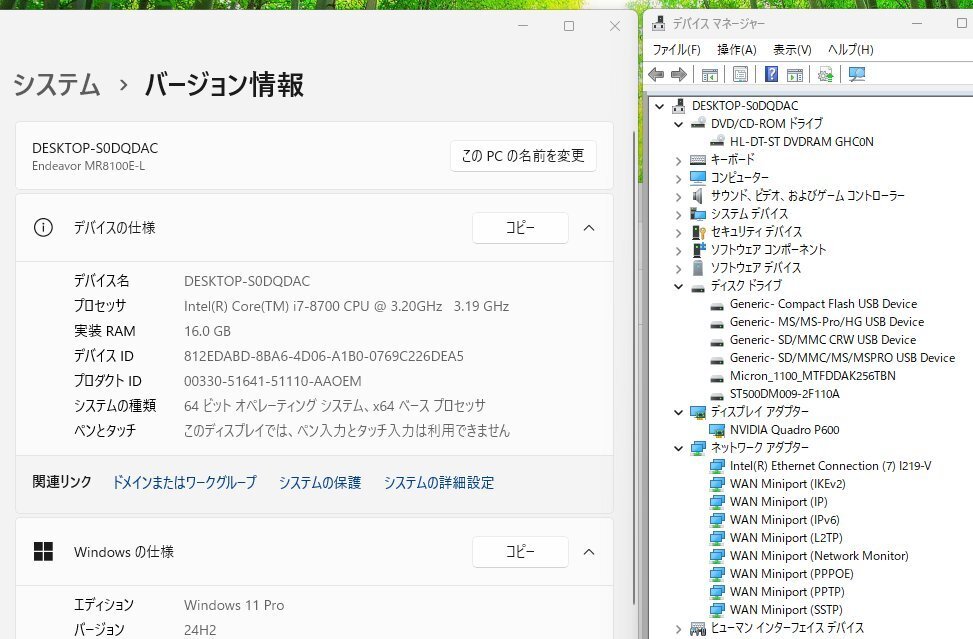Select the Micron_1100_MTFDDAK256TBN disk
Viewport: 973px width, 639px height.
[812, 376]
